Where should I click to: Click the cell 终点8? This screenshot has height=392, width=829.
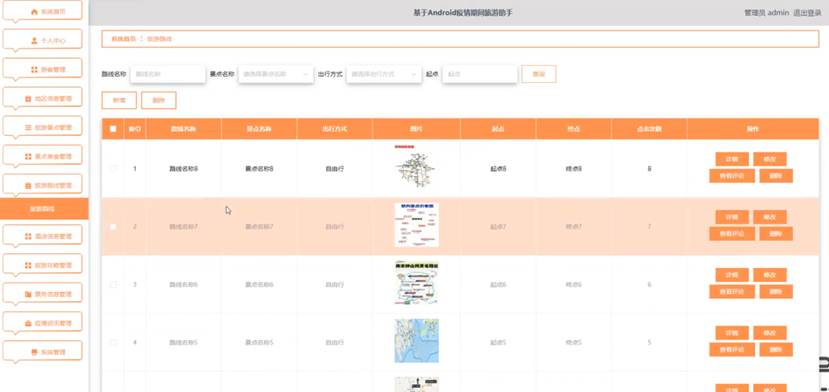[x=574, y=169]
